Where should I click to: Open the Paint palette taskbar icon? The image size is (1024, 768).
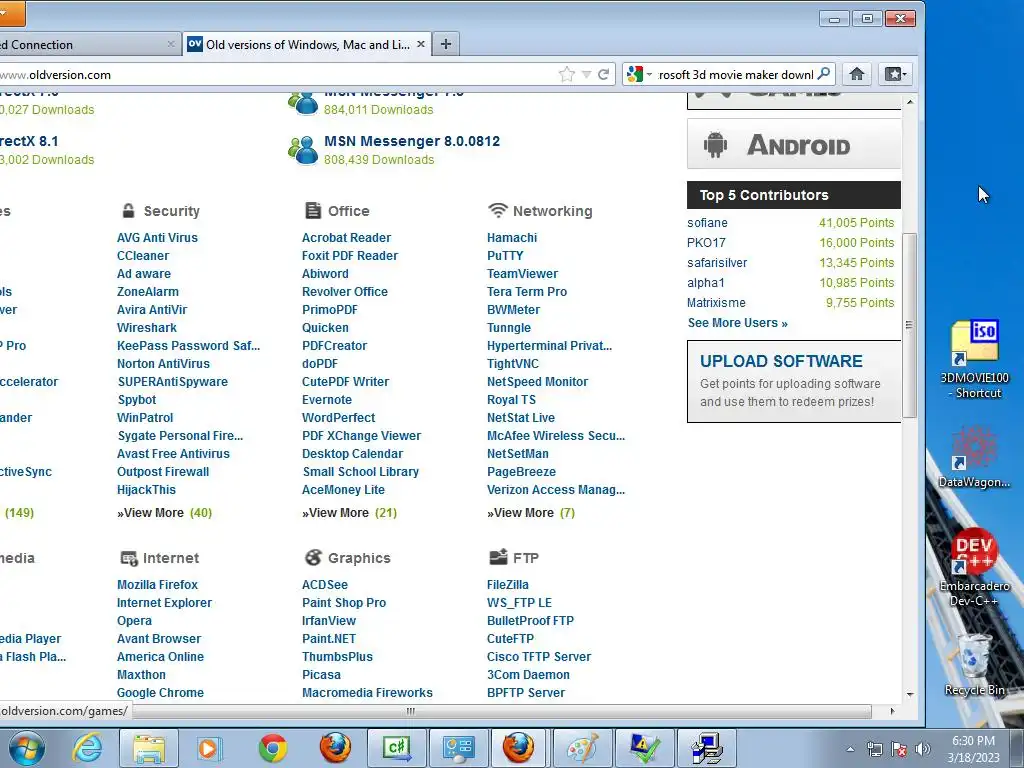[581, 748]
